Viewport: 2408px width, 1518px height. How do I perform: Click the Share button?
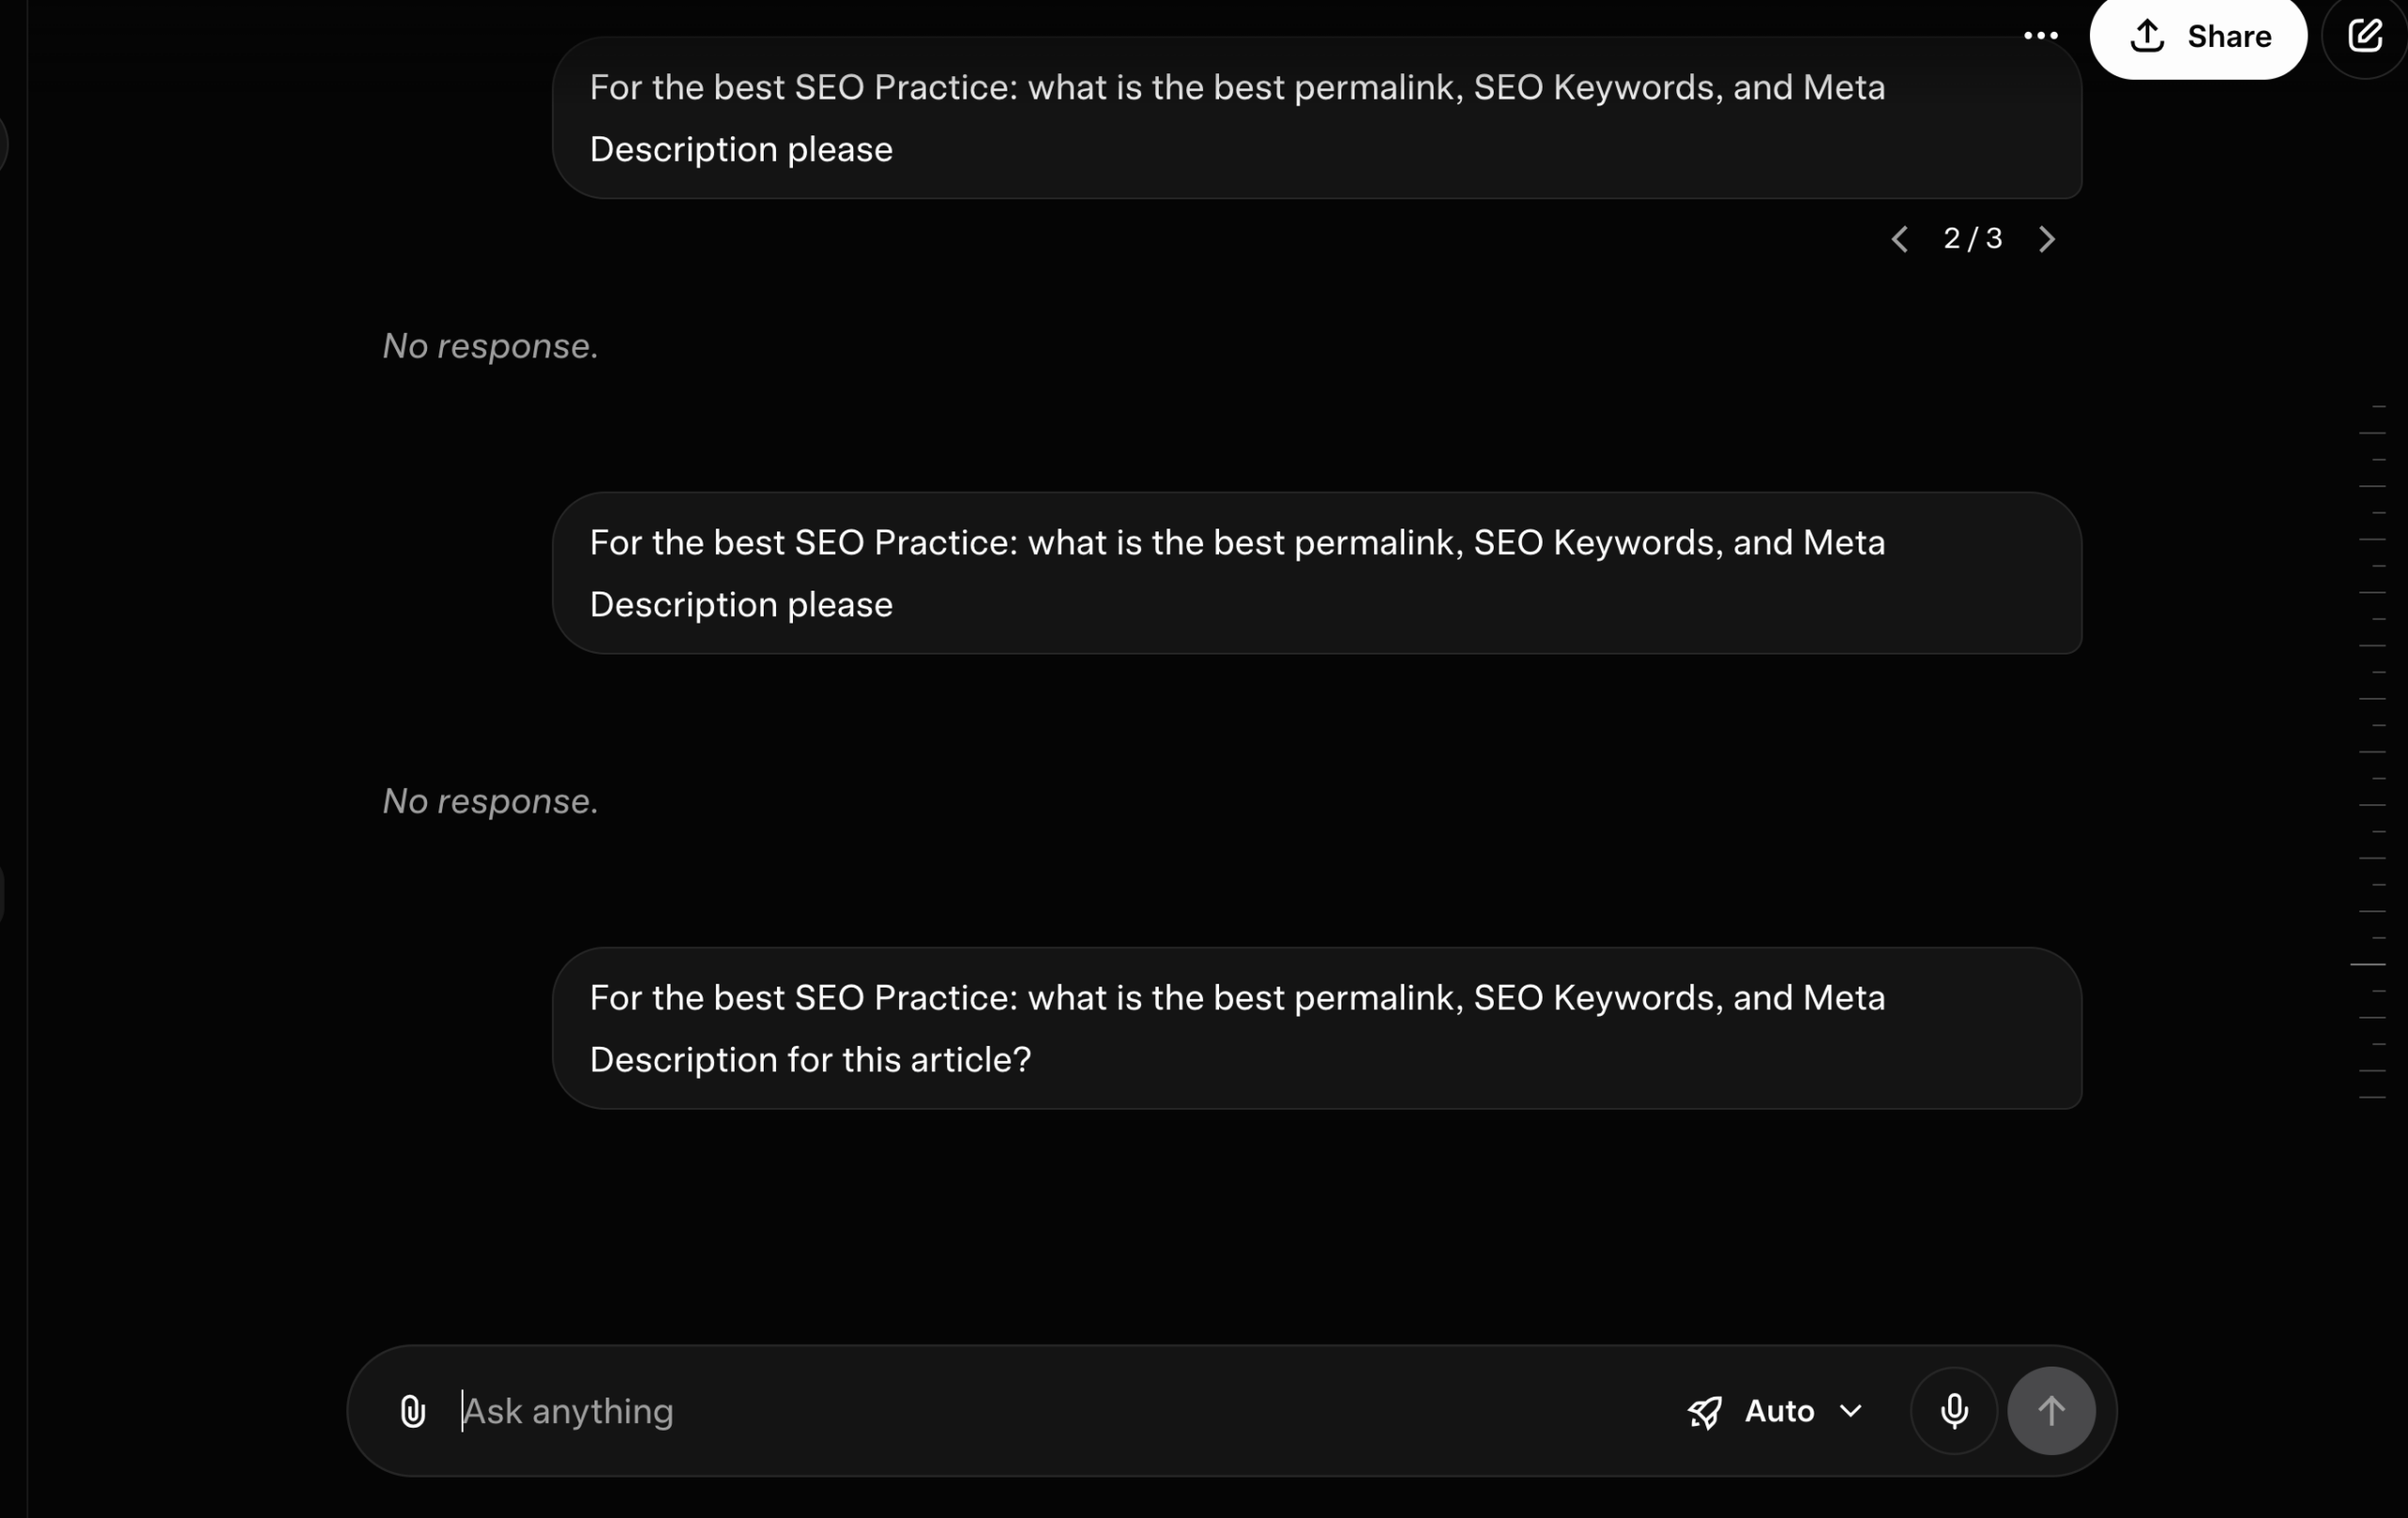coord(2197,37)
